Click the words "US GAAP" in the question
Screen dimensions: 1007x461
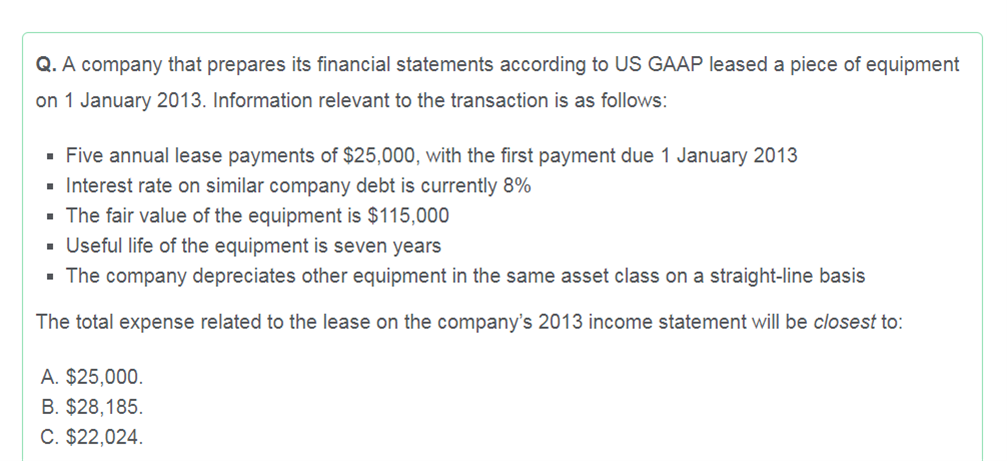coord(658,65)
